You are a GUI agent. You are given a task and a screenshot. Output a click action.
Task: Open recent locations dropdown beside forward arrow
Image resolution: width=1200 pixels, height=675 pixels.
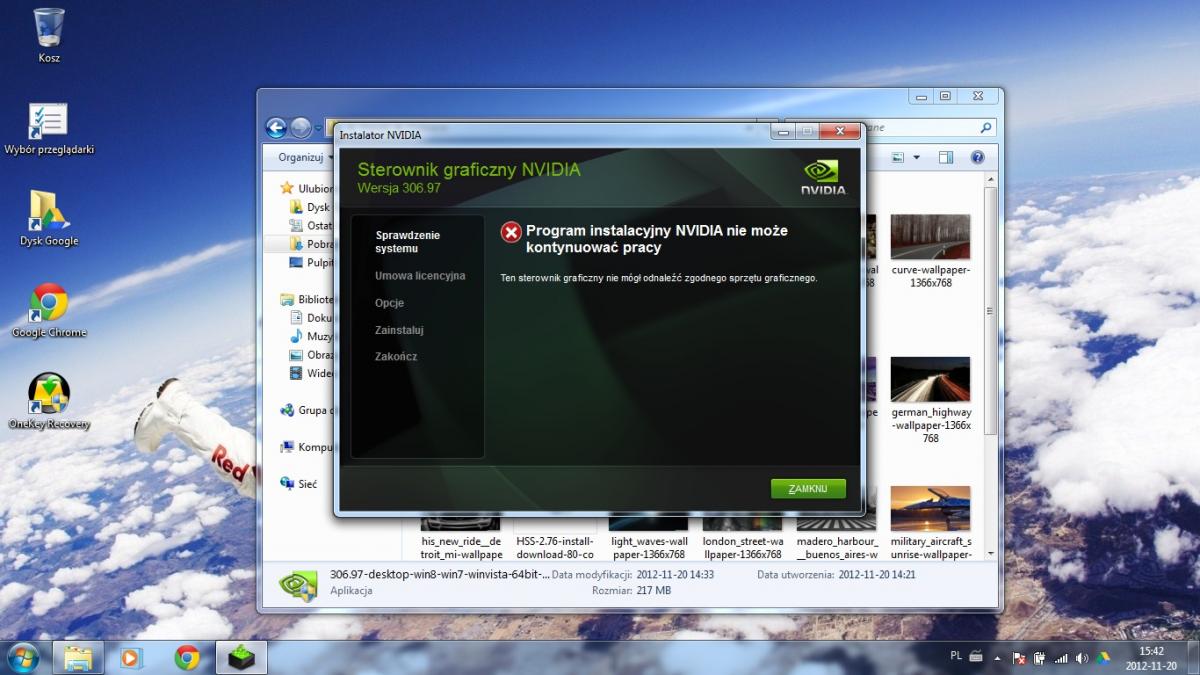(319, 128)
